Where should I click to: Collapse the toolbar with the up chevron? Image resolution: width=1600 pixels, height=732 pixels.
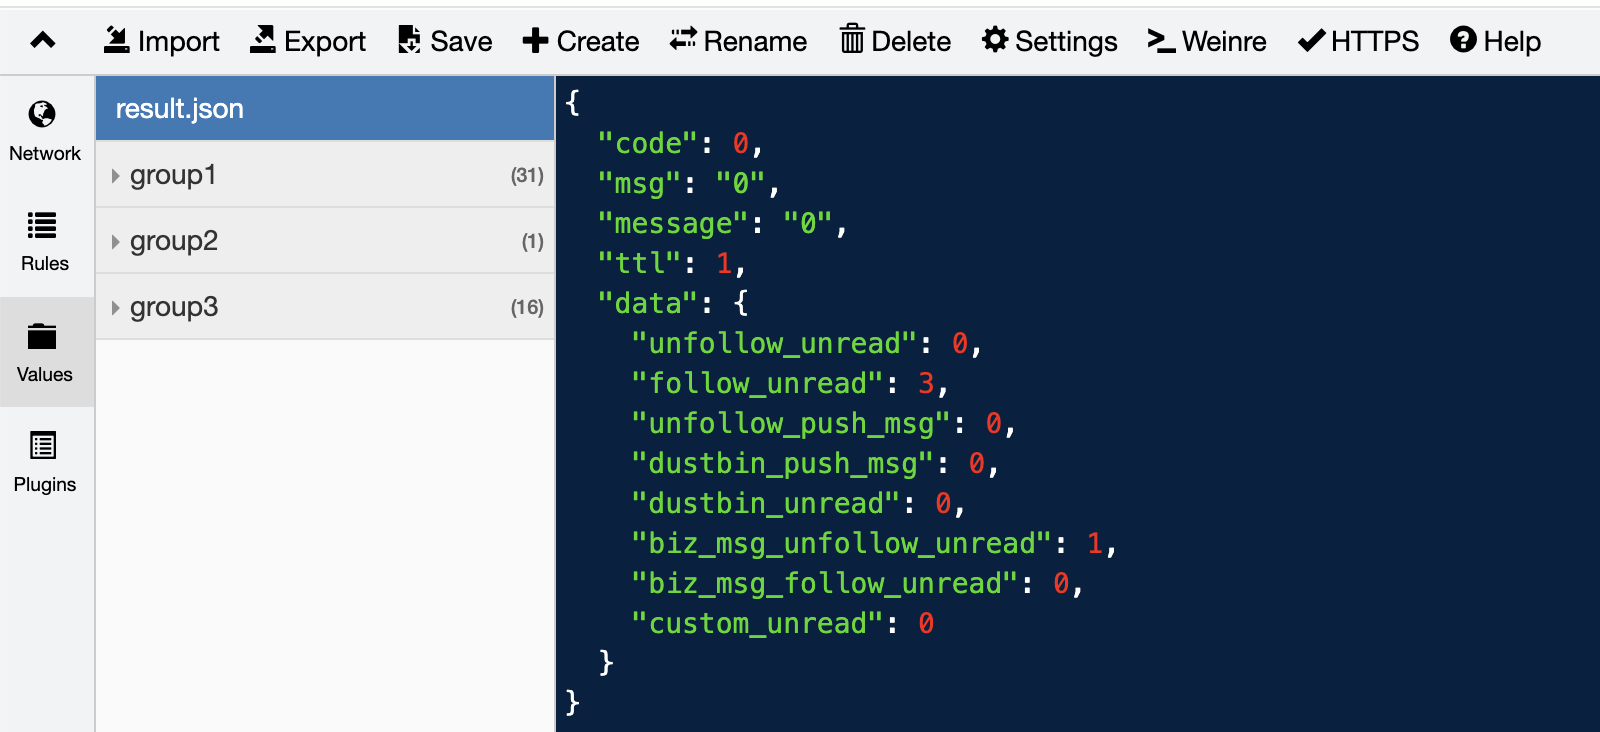43,41
